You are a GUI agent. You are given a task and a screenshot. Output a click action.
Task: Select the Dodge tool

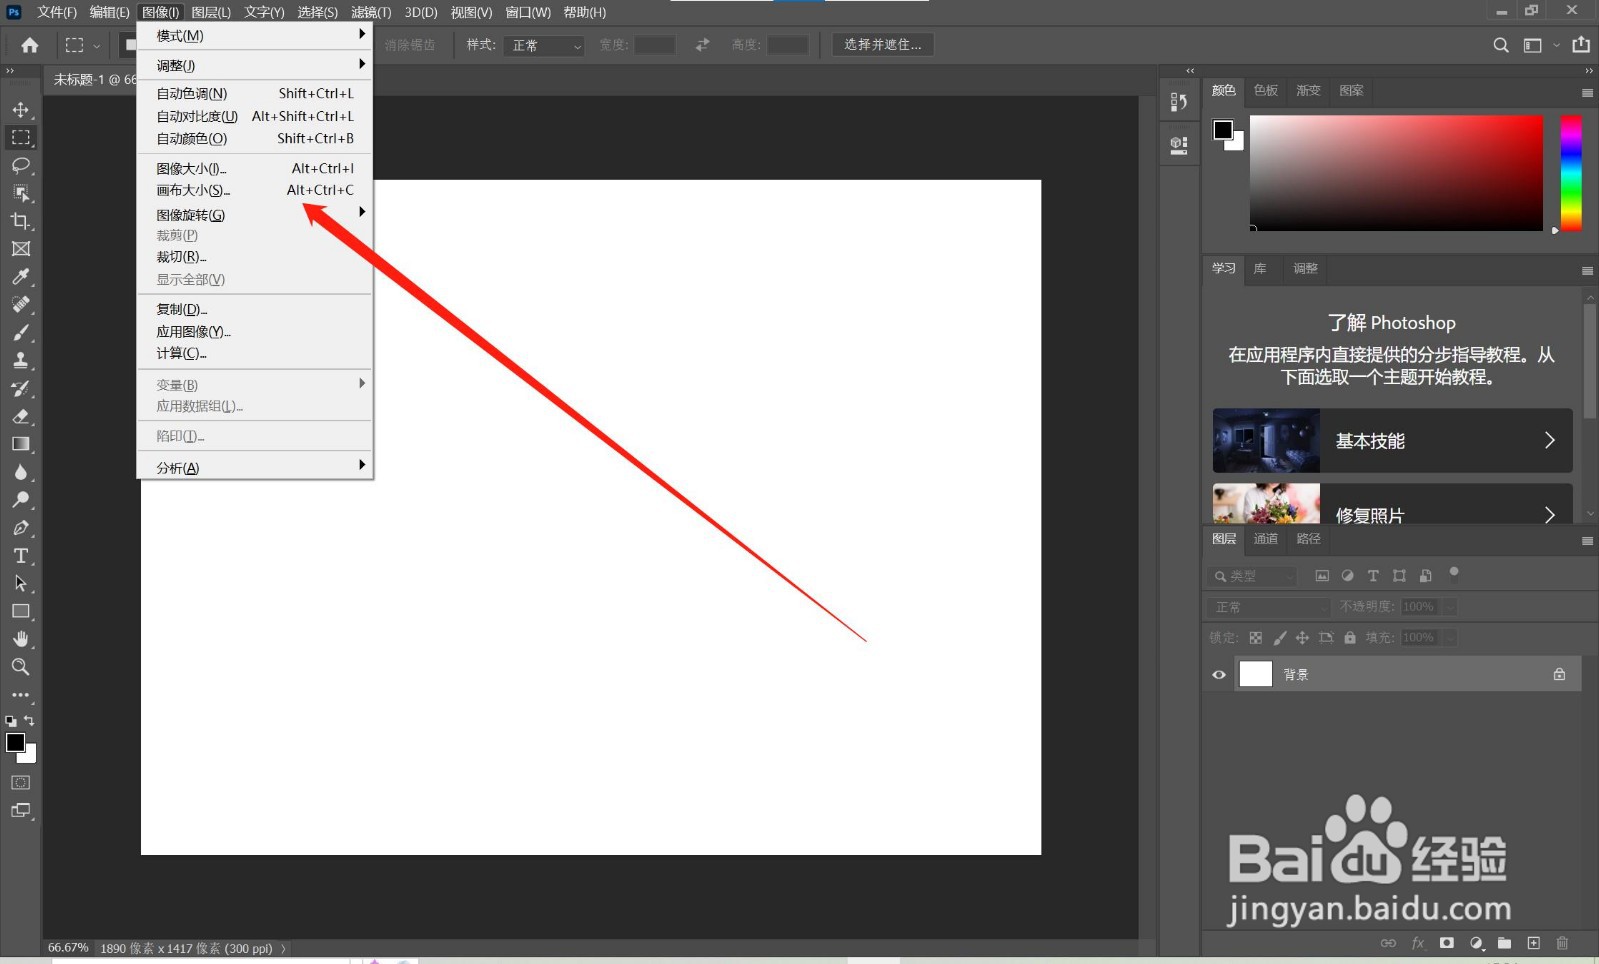[20, 500]
